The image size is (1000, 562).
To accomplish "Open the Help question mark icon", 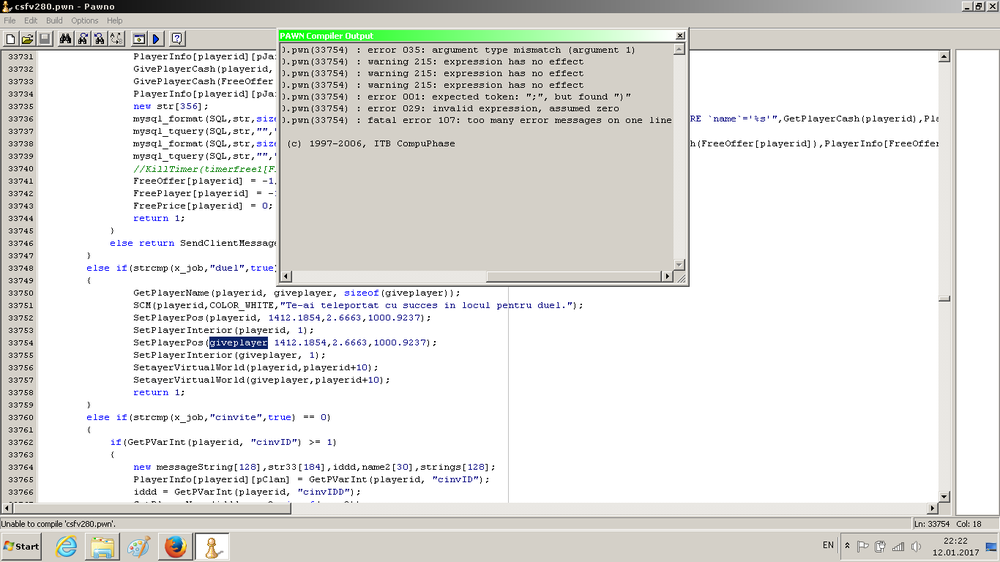I will [x=177, y=39].
